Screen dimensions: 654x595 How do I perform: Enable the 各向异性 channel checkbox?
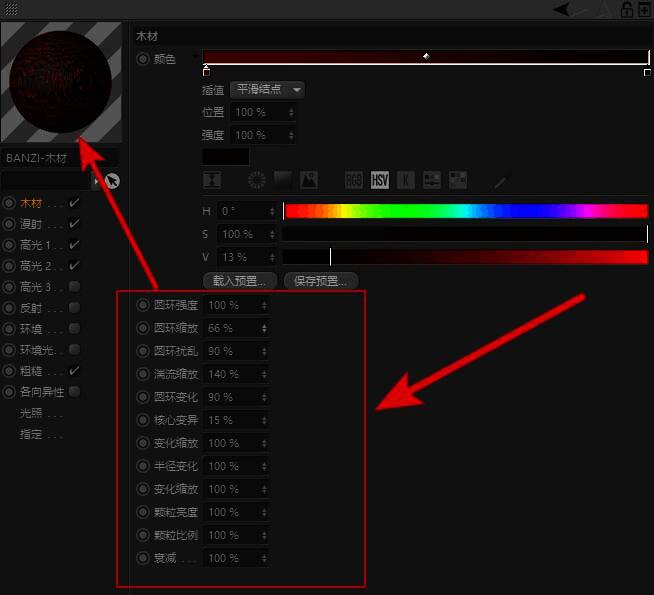74,391
